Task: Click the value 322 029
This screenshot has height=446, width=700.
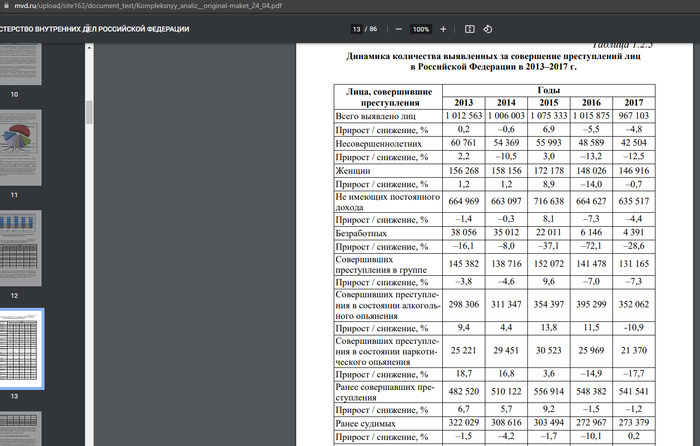Action: pos(463,423)
